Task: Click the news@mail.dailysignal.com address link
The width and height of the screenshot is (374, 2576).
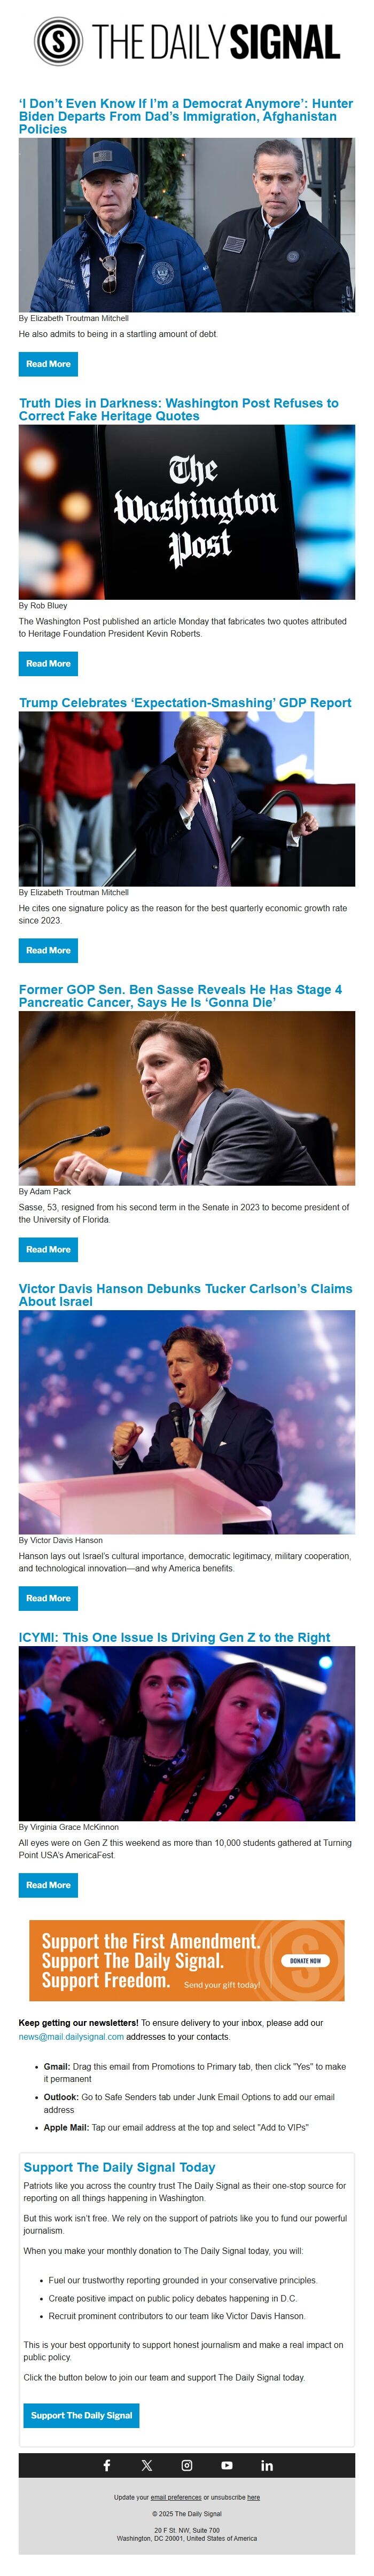Action: (x=71, y=2036)
